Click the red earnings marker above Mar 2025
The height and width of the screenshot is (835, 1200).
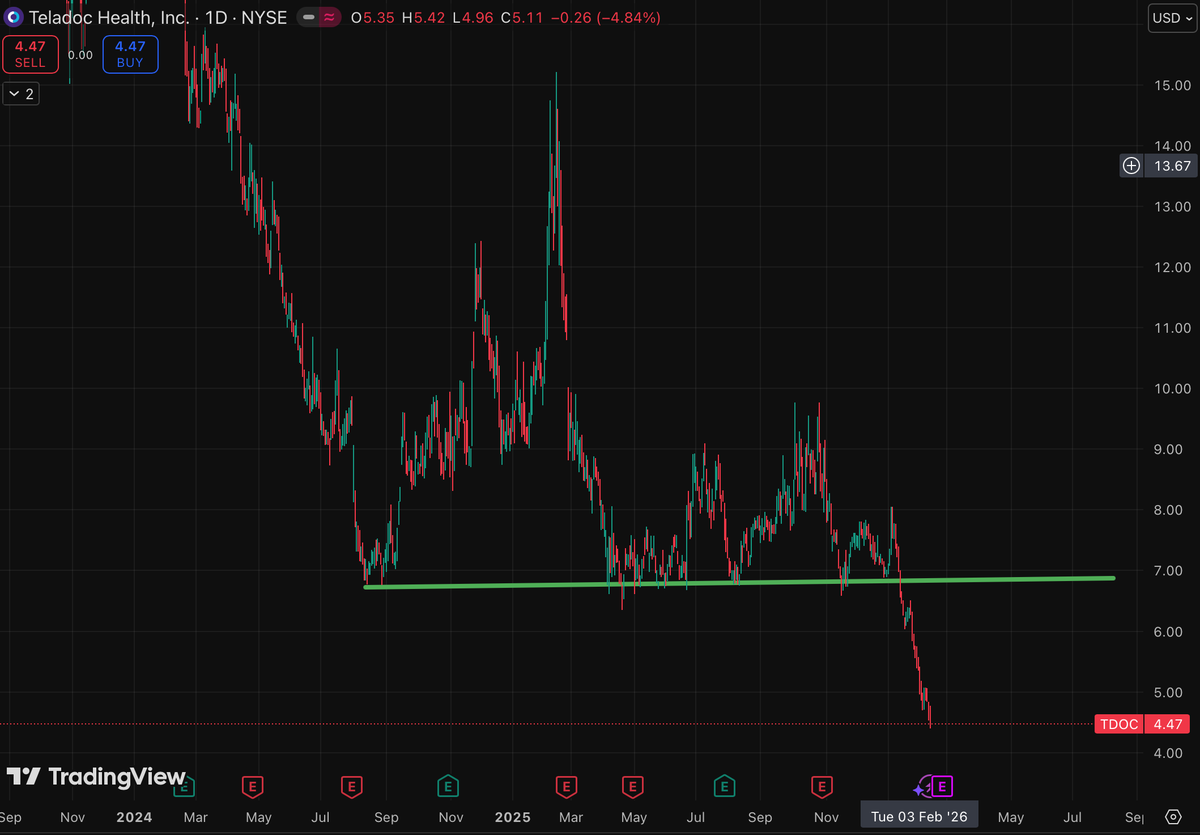(567, 787)
